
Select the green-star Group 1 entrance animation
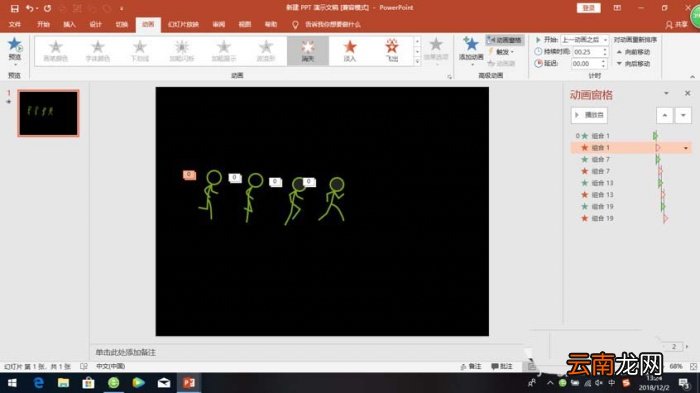(x=630, y=136)
